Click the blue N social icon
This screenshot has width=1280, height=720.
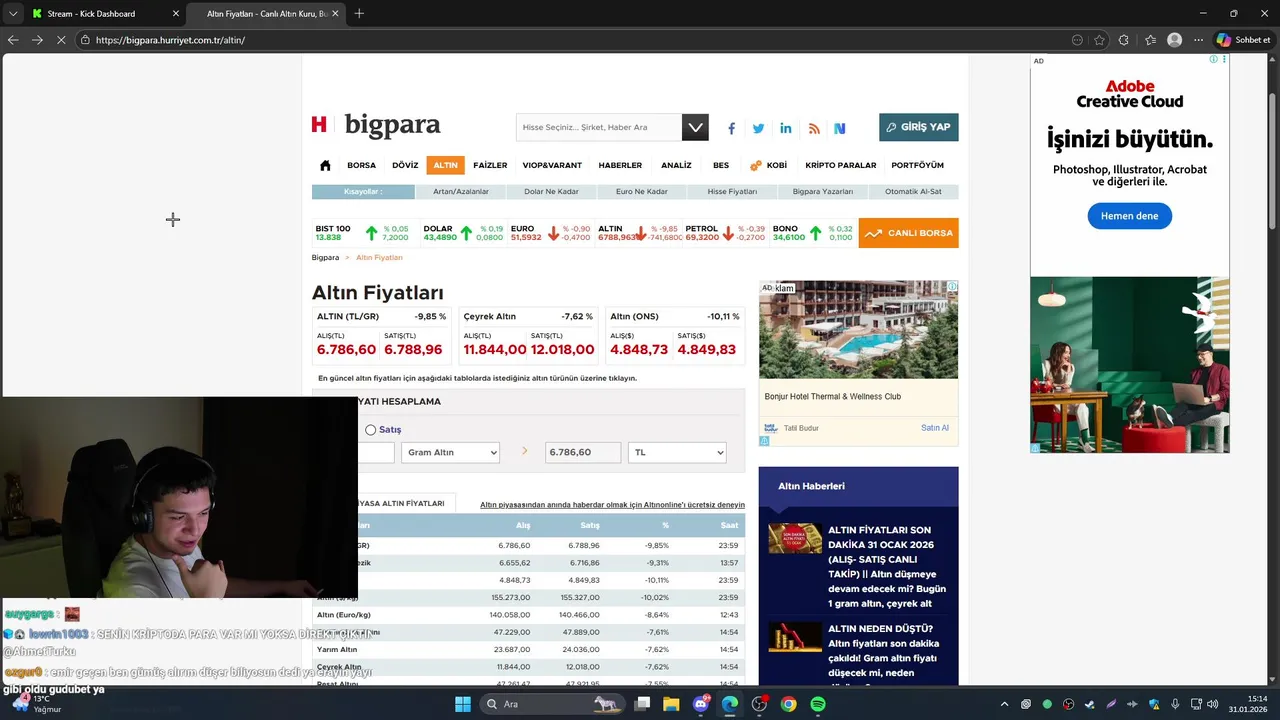(x=840, y=128)
